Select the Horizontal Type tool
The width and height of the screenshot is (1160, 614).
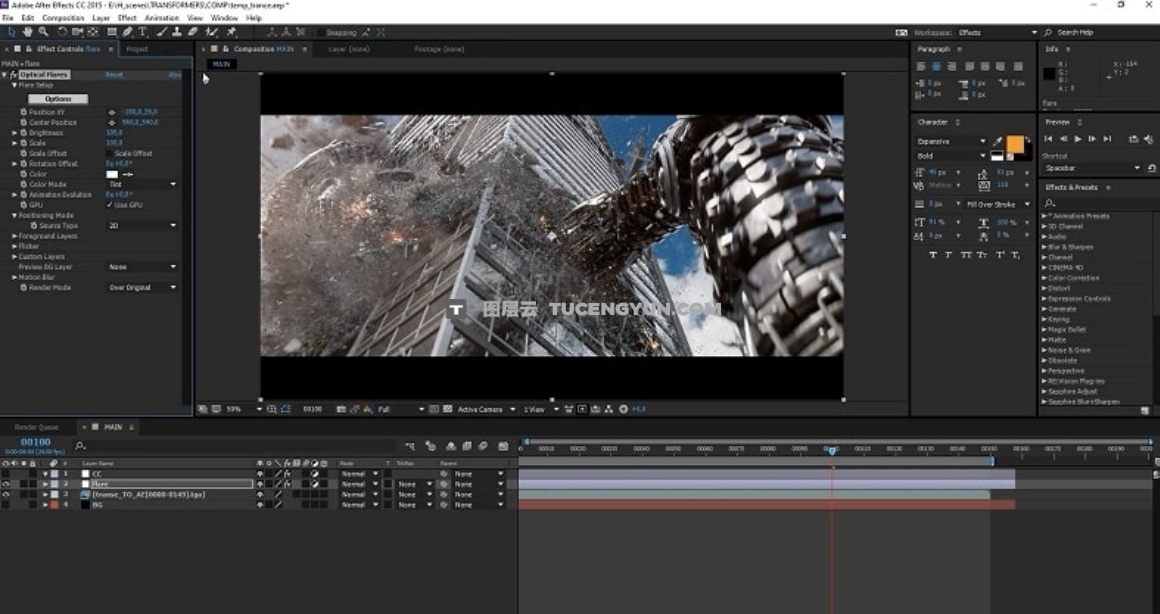click(143, 32)
